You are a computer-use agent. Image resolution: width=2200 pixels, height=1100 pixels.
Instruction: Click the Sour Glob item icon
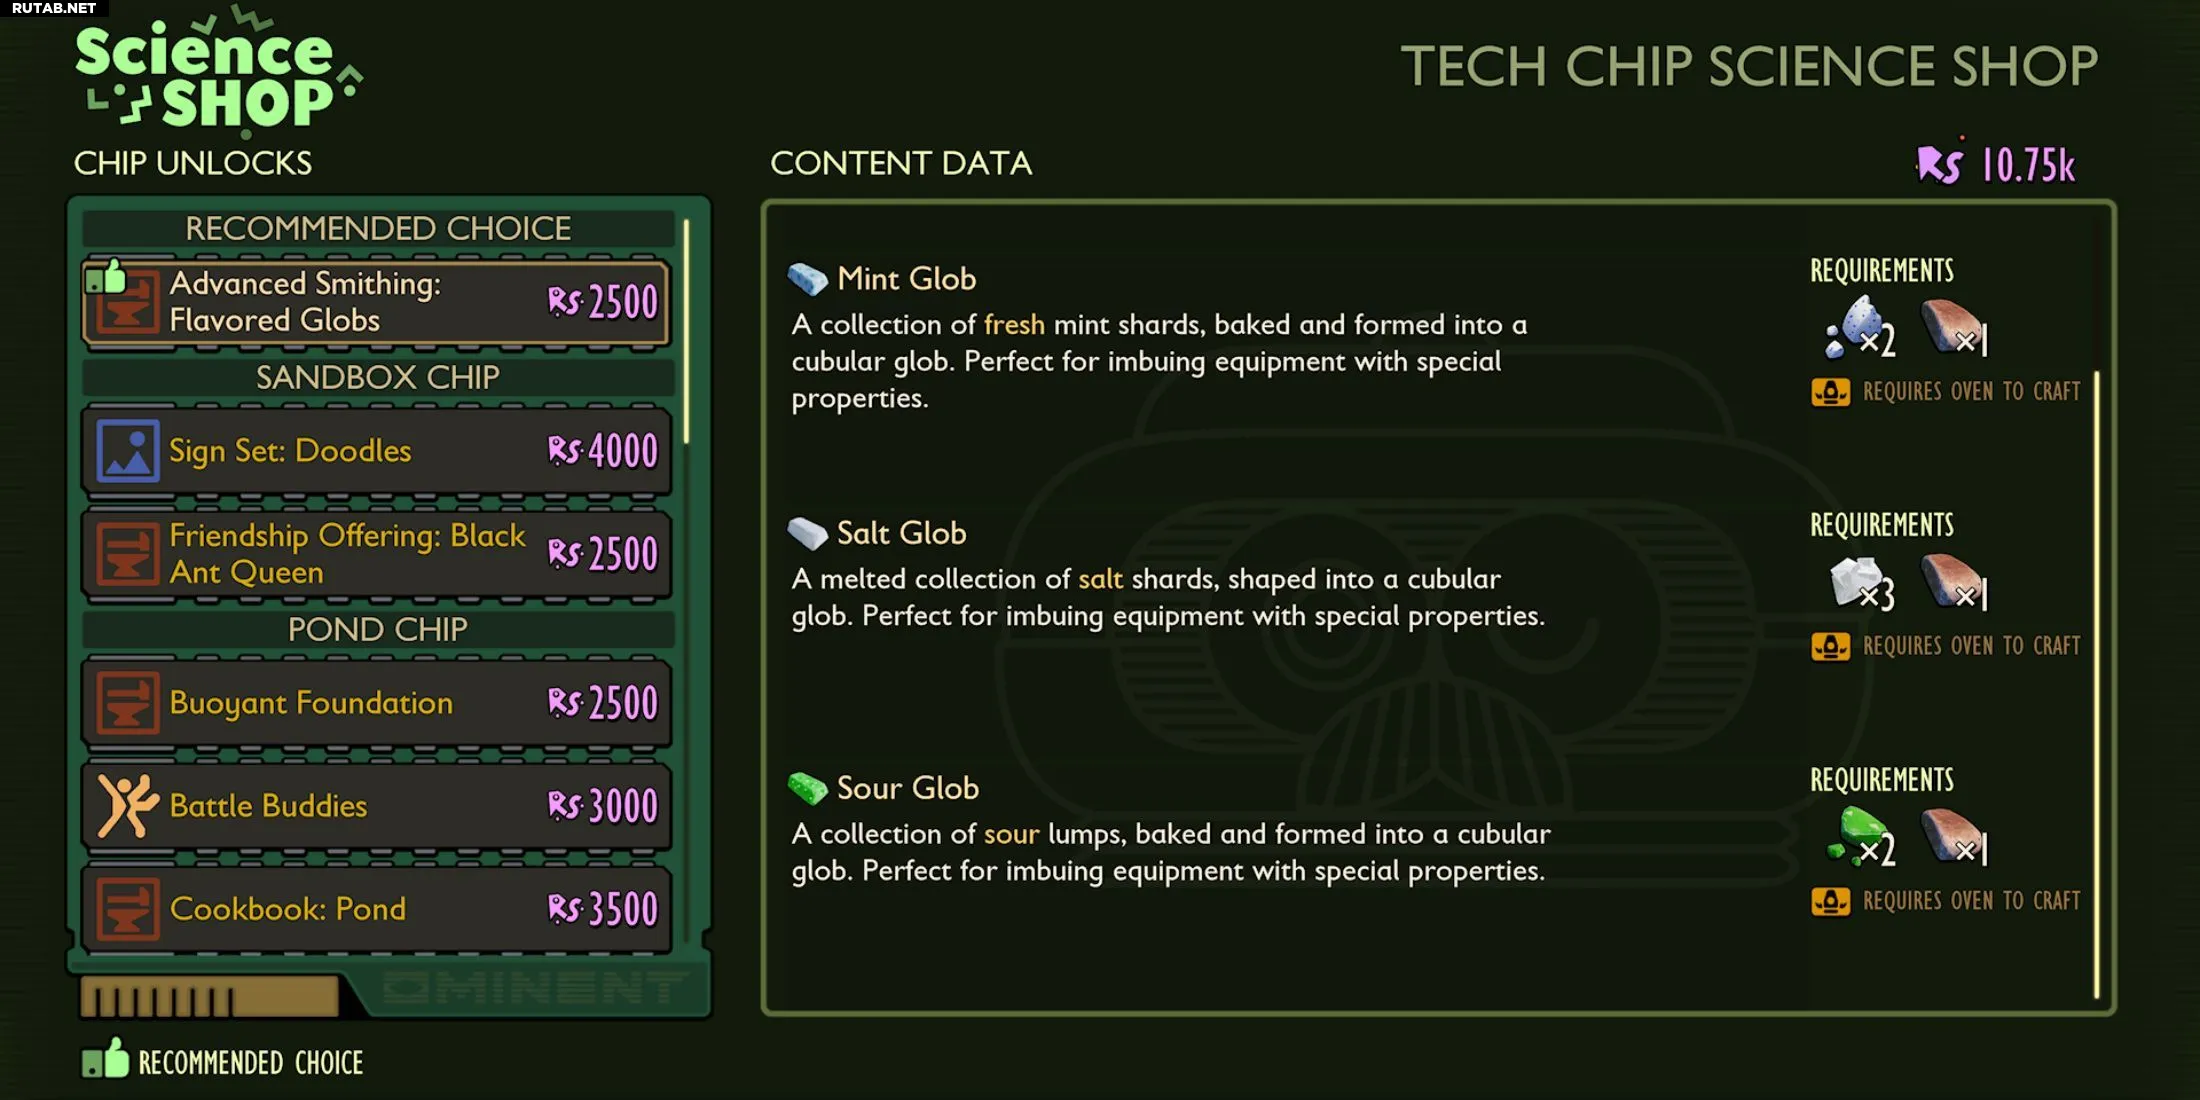[807, 788]
